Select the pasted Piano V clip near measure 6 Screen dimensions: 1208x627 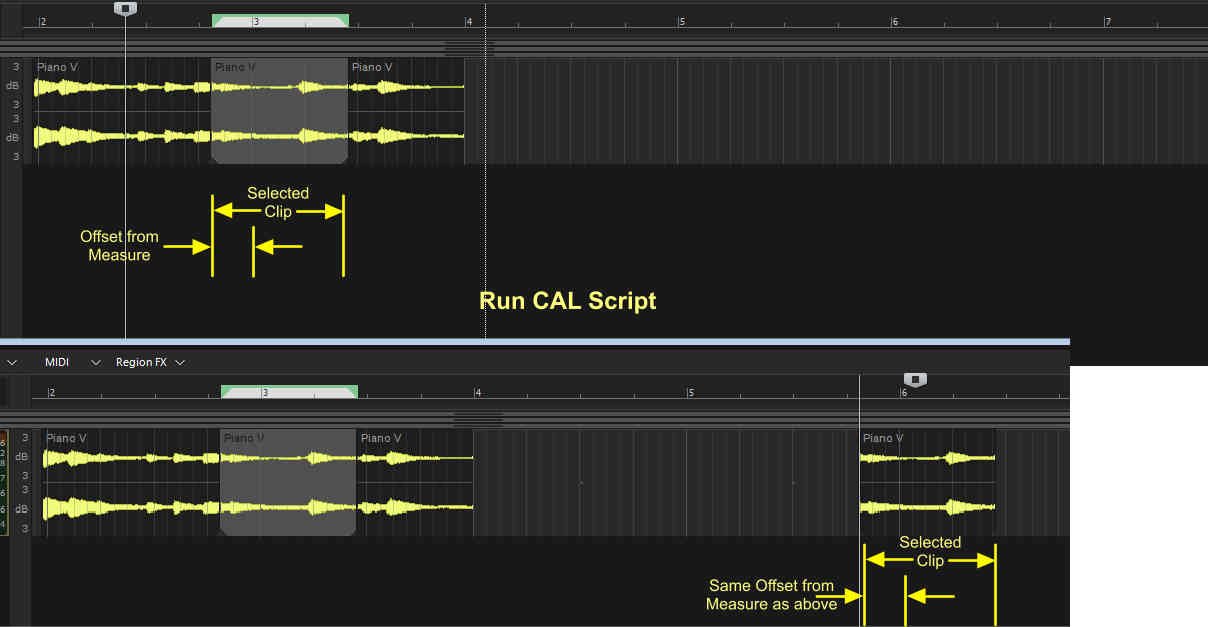coord(927,482)
